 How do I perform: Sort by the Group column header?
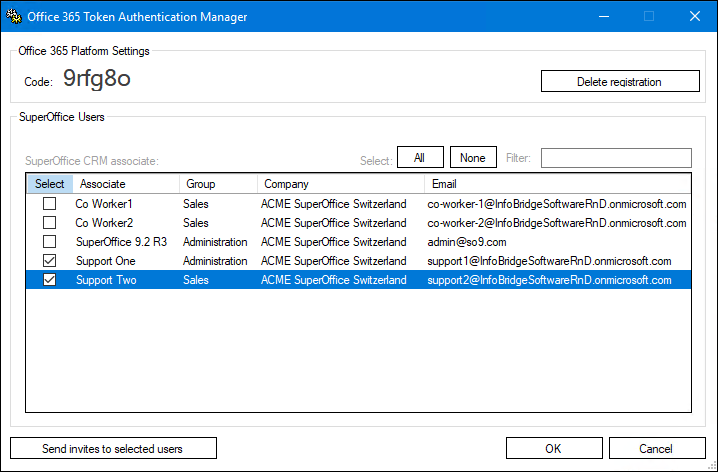(218, 184)
